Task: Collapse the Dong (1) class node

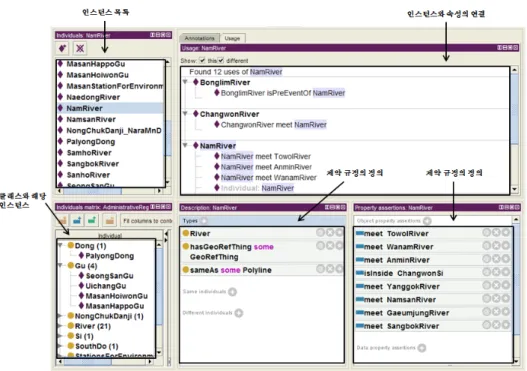Action: point(60,246)
